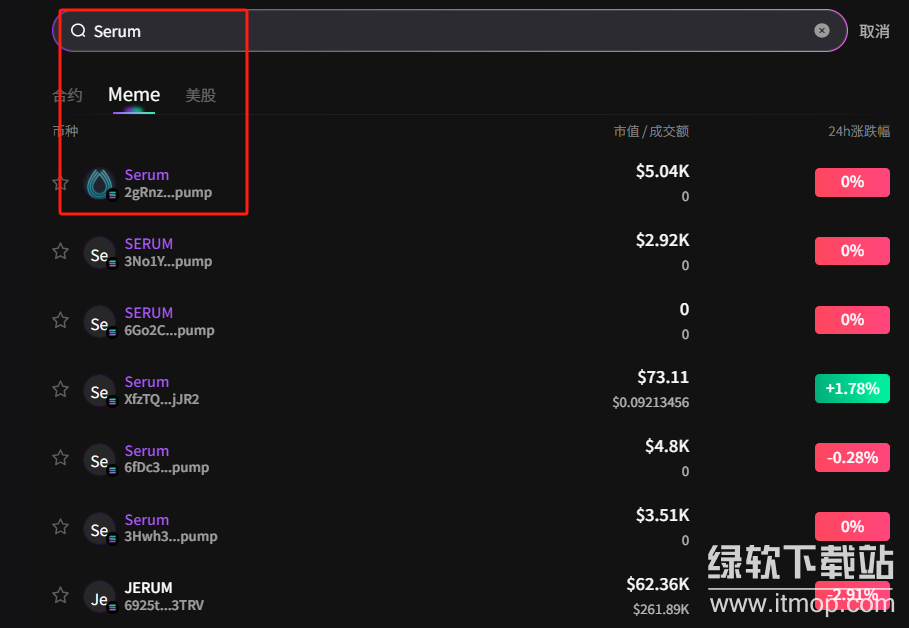
Task: Click the SERUM 3No1Y token avatar
Action: point(100,253)
